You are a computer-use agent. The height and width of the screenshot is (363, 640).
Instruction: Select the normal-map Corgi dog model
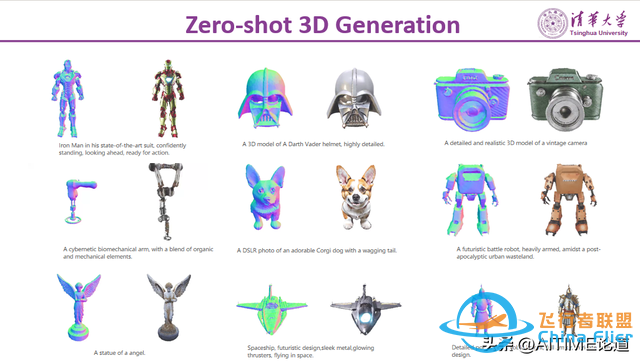266,197
